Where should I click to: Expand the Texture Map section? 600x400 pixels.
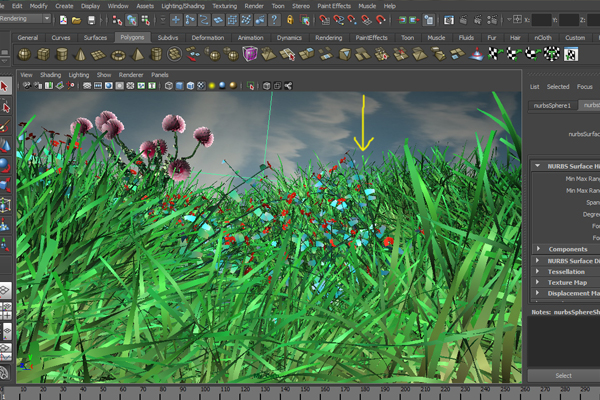(x=538, y=282)
